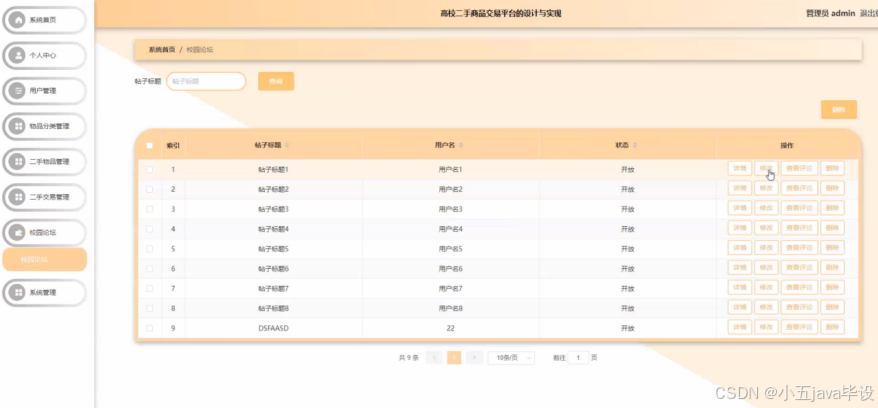The width and height of the screenshot is (878, 408).
Task: Click the DSFAASD title cell
Action: 273,329
